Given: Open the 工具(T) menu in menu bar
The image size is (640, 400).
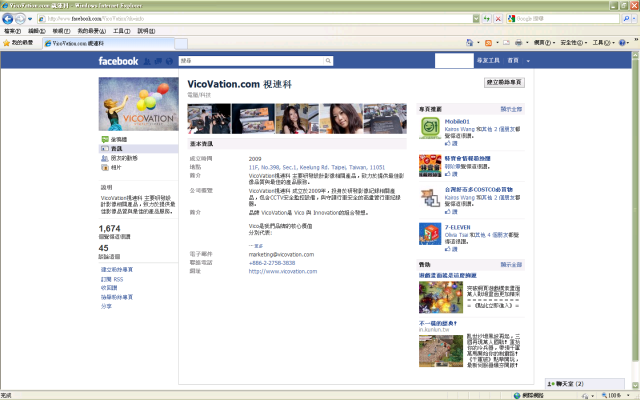Looking at the screenshot, I should point(122,31).
